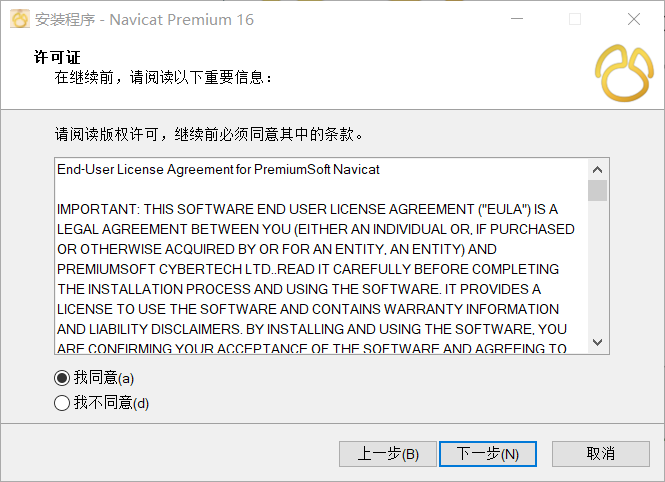Image resolution: width=665 pixels, height=482 pixels.
Task: Select the 我同意(a) radio button
Action: tap(62, 378)
